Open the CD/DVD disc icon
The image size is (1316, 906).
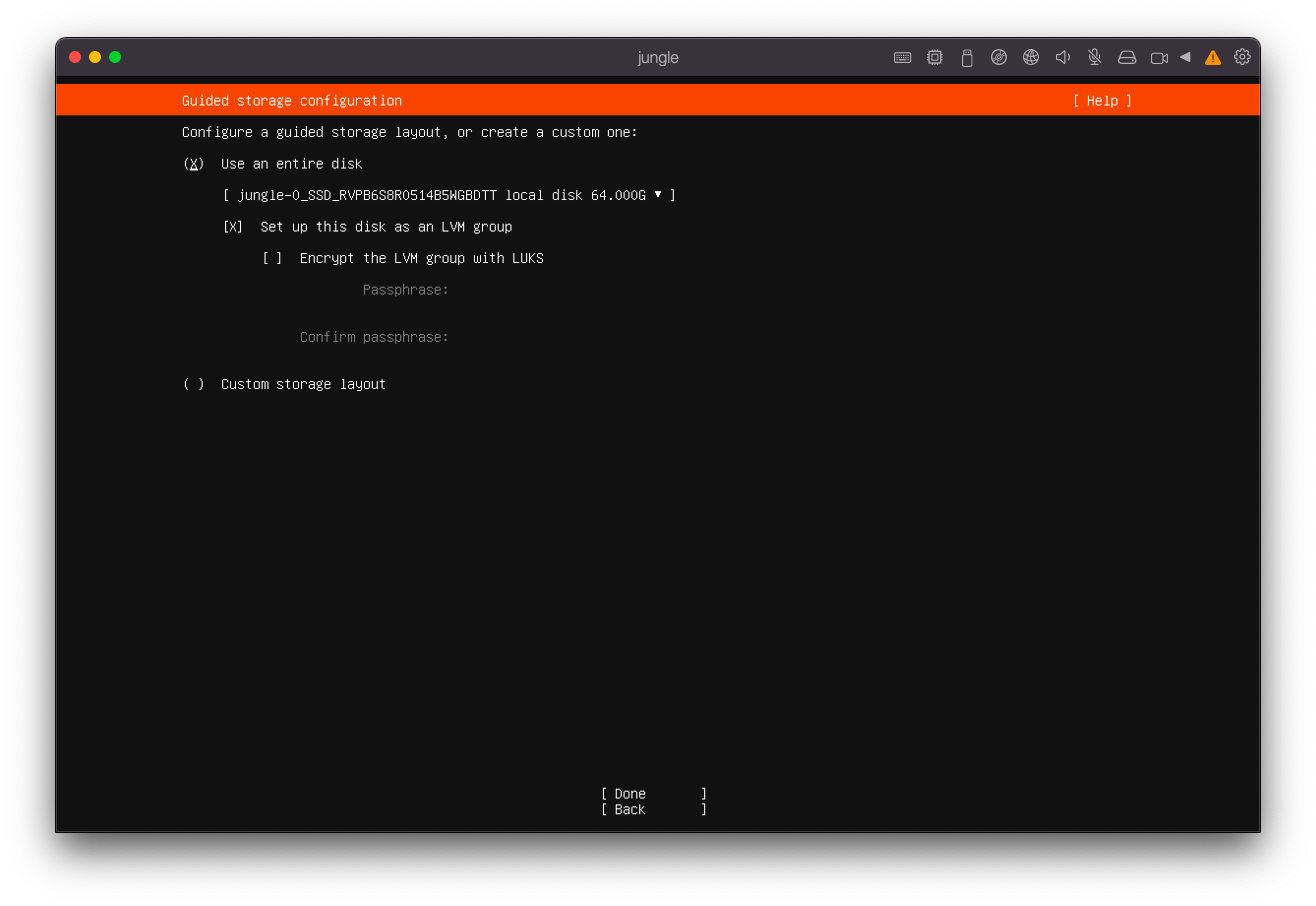(x=999, y=58)
